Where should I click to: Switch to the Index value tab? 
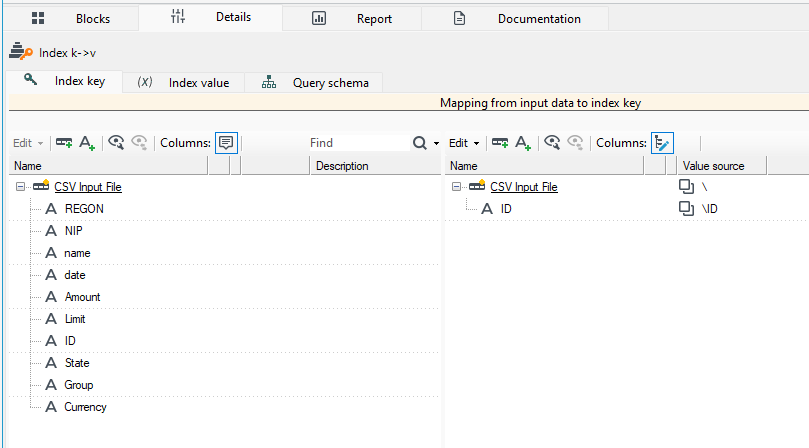click(183, 83)
